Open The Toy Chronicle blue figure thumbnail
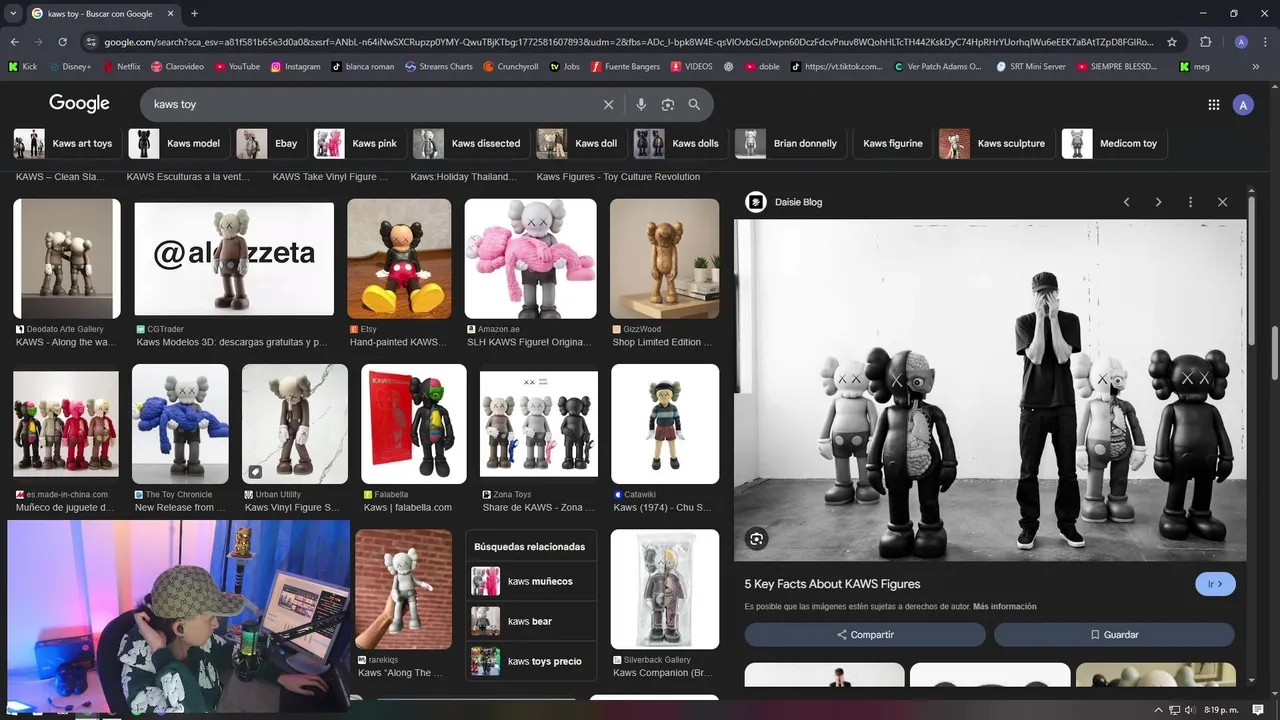Screen dimensions: 1280x720 (x=180, y=424)
